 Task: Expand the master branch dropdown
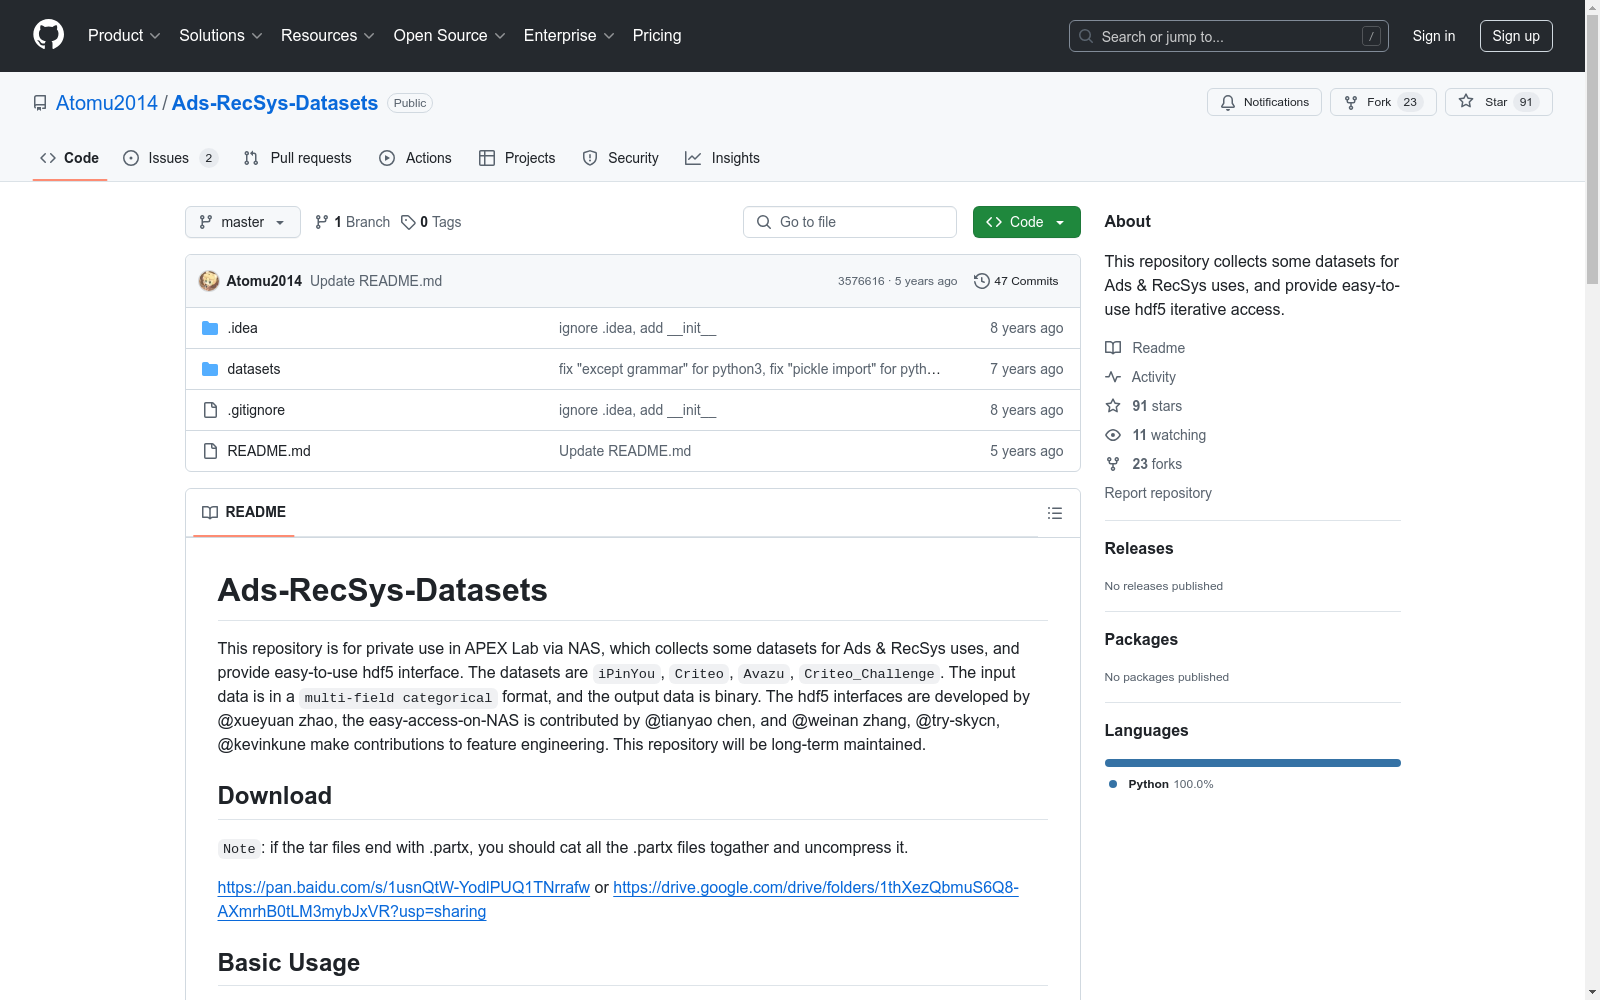(x=243, y=222)
